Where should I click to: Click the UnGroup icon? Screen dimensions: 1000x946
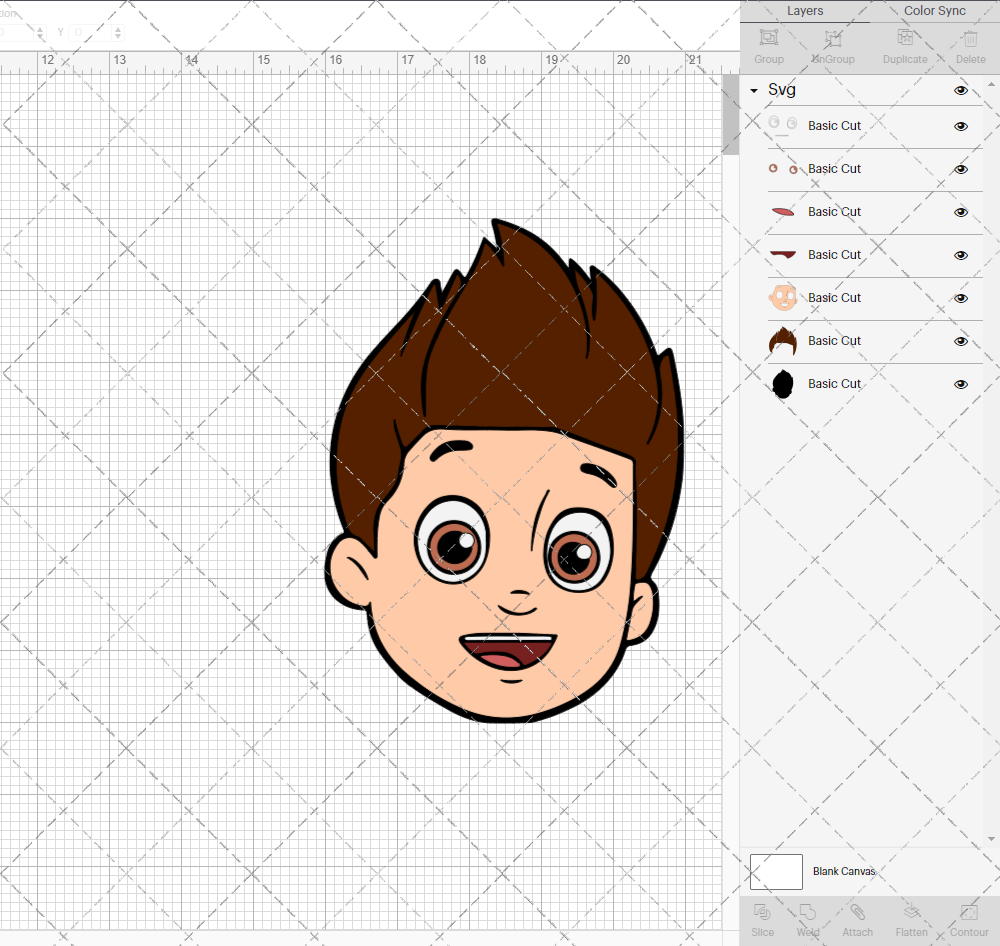(x=833, y=38)
